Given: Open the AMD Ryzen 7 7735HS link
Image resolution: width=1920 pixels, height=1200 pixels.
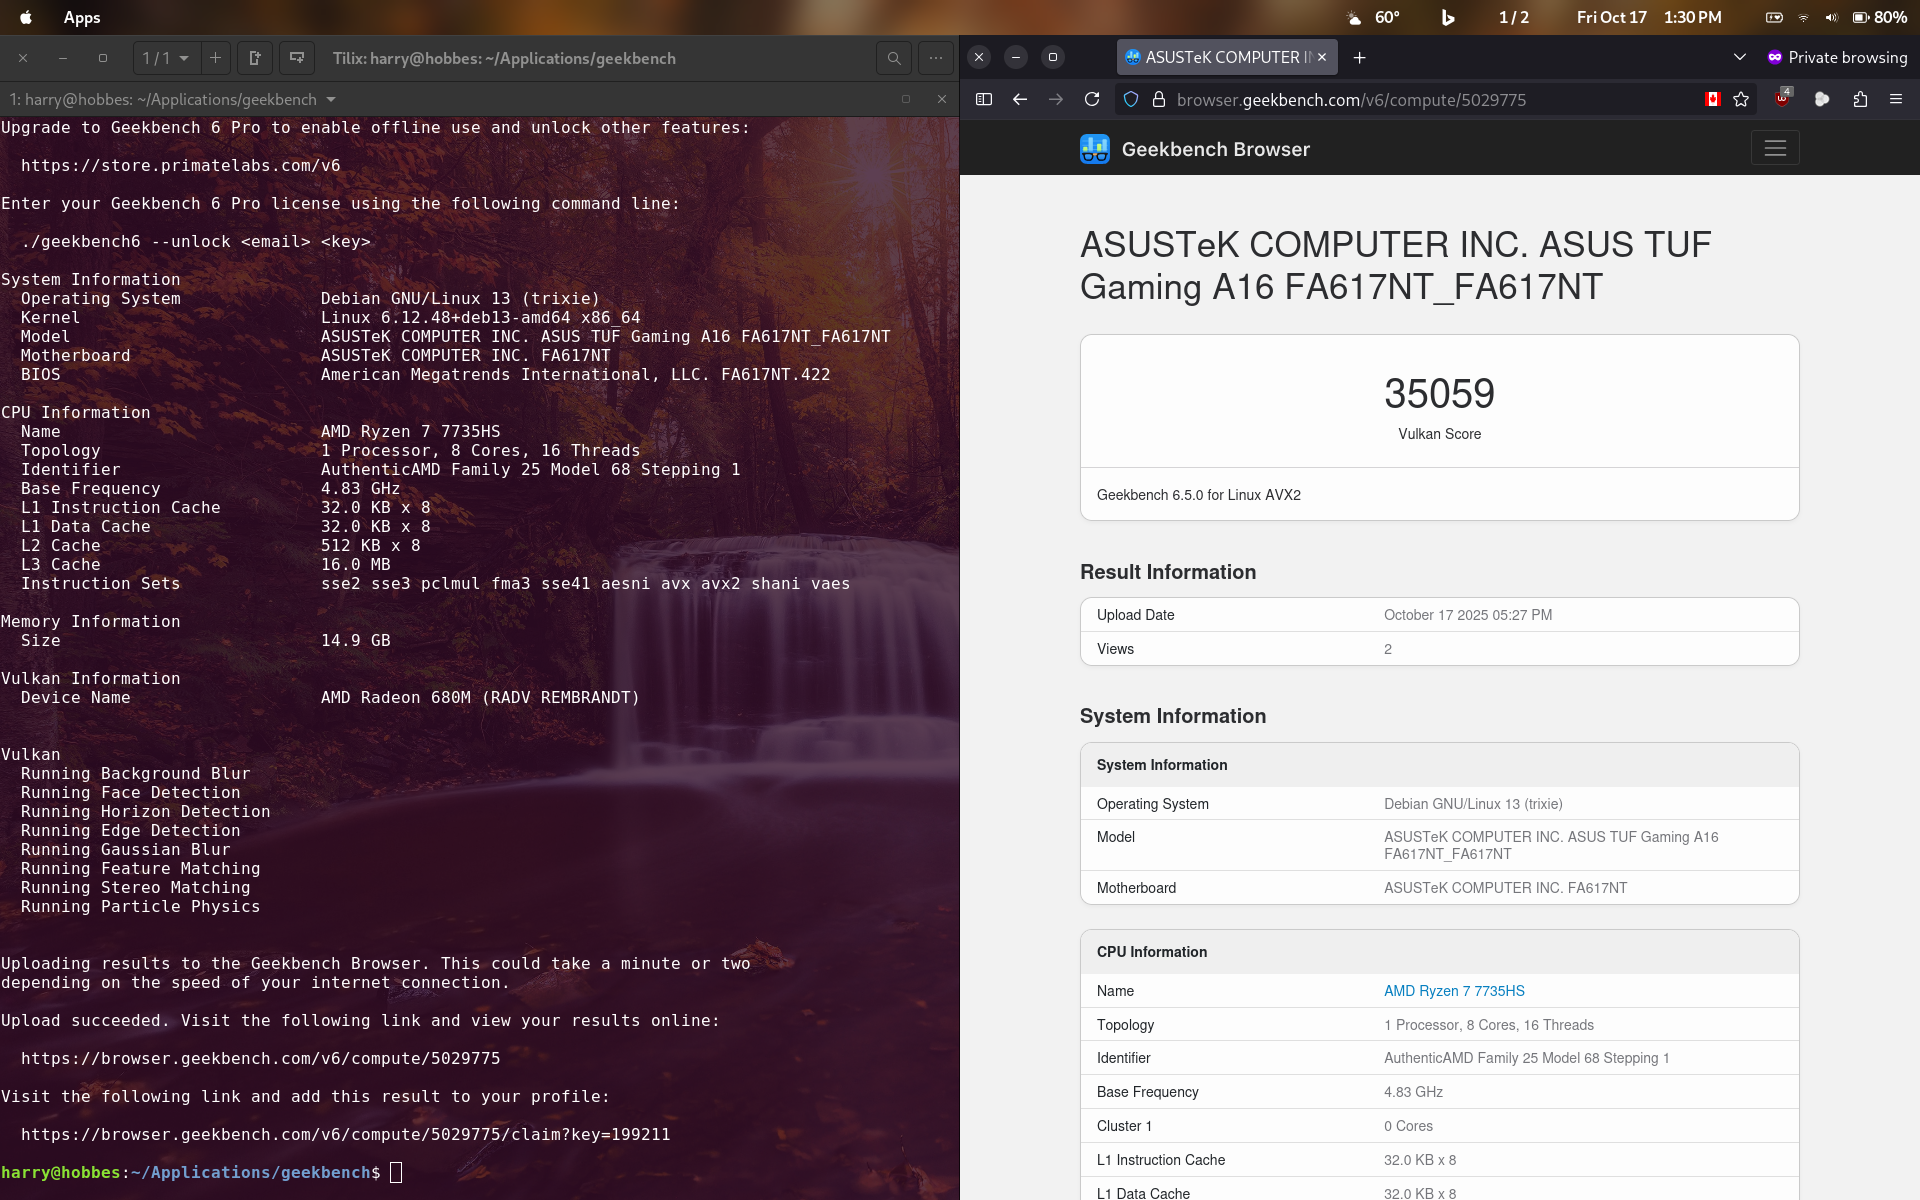Looking at the screenshot, I should click(1454, 991).
